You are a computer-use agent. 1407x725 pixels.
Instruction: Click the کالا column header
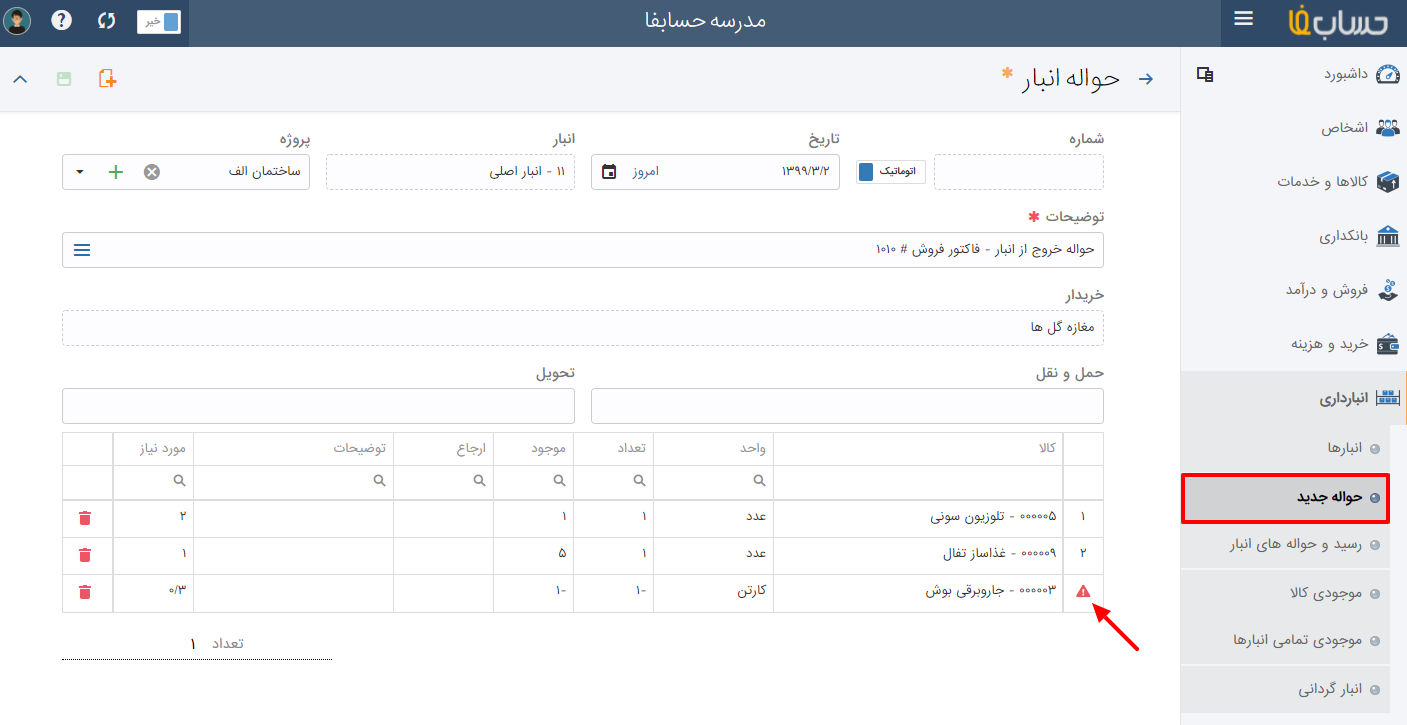pyautogui.click(x=919, y=449)
